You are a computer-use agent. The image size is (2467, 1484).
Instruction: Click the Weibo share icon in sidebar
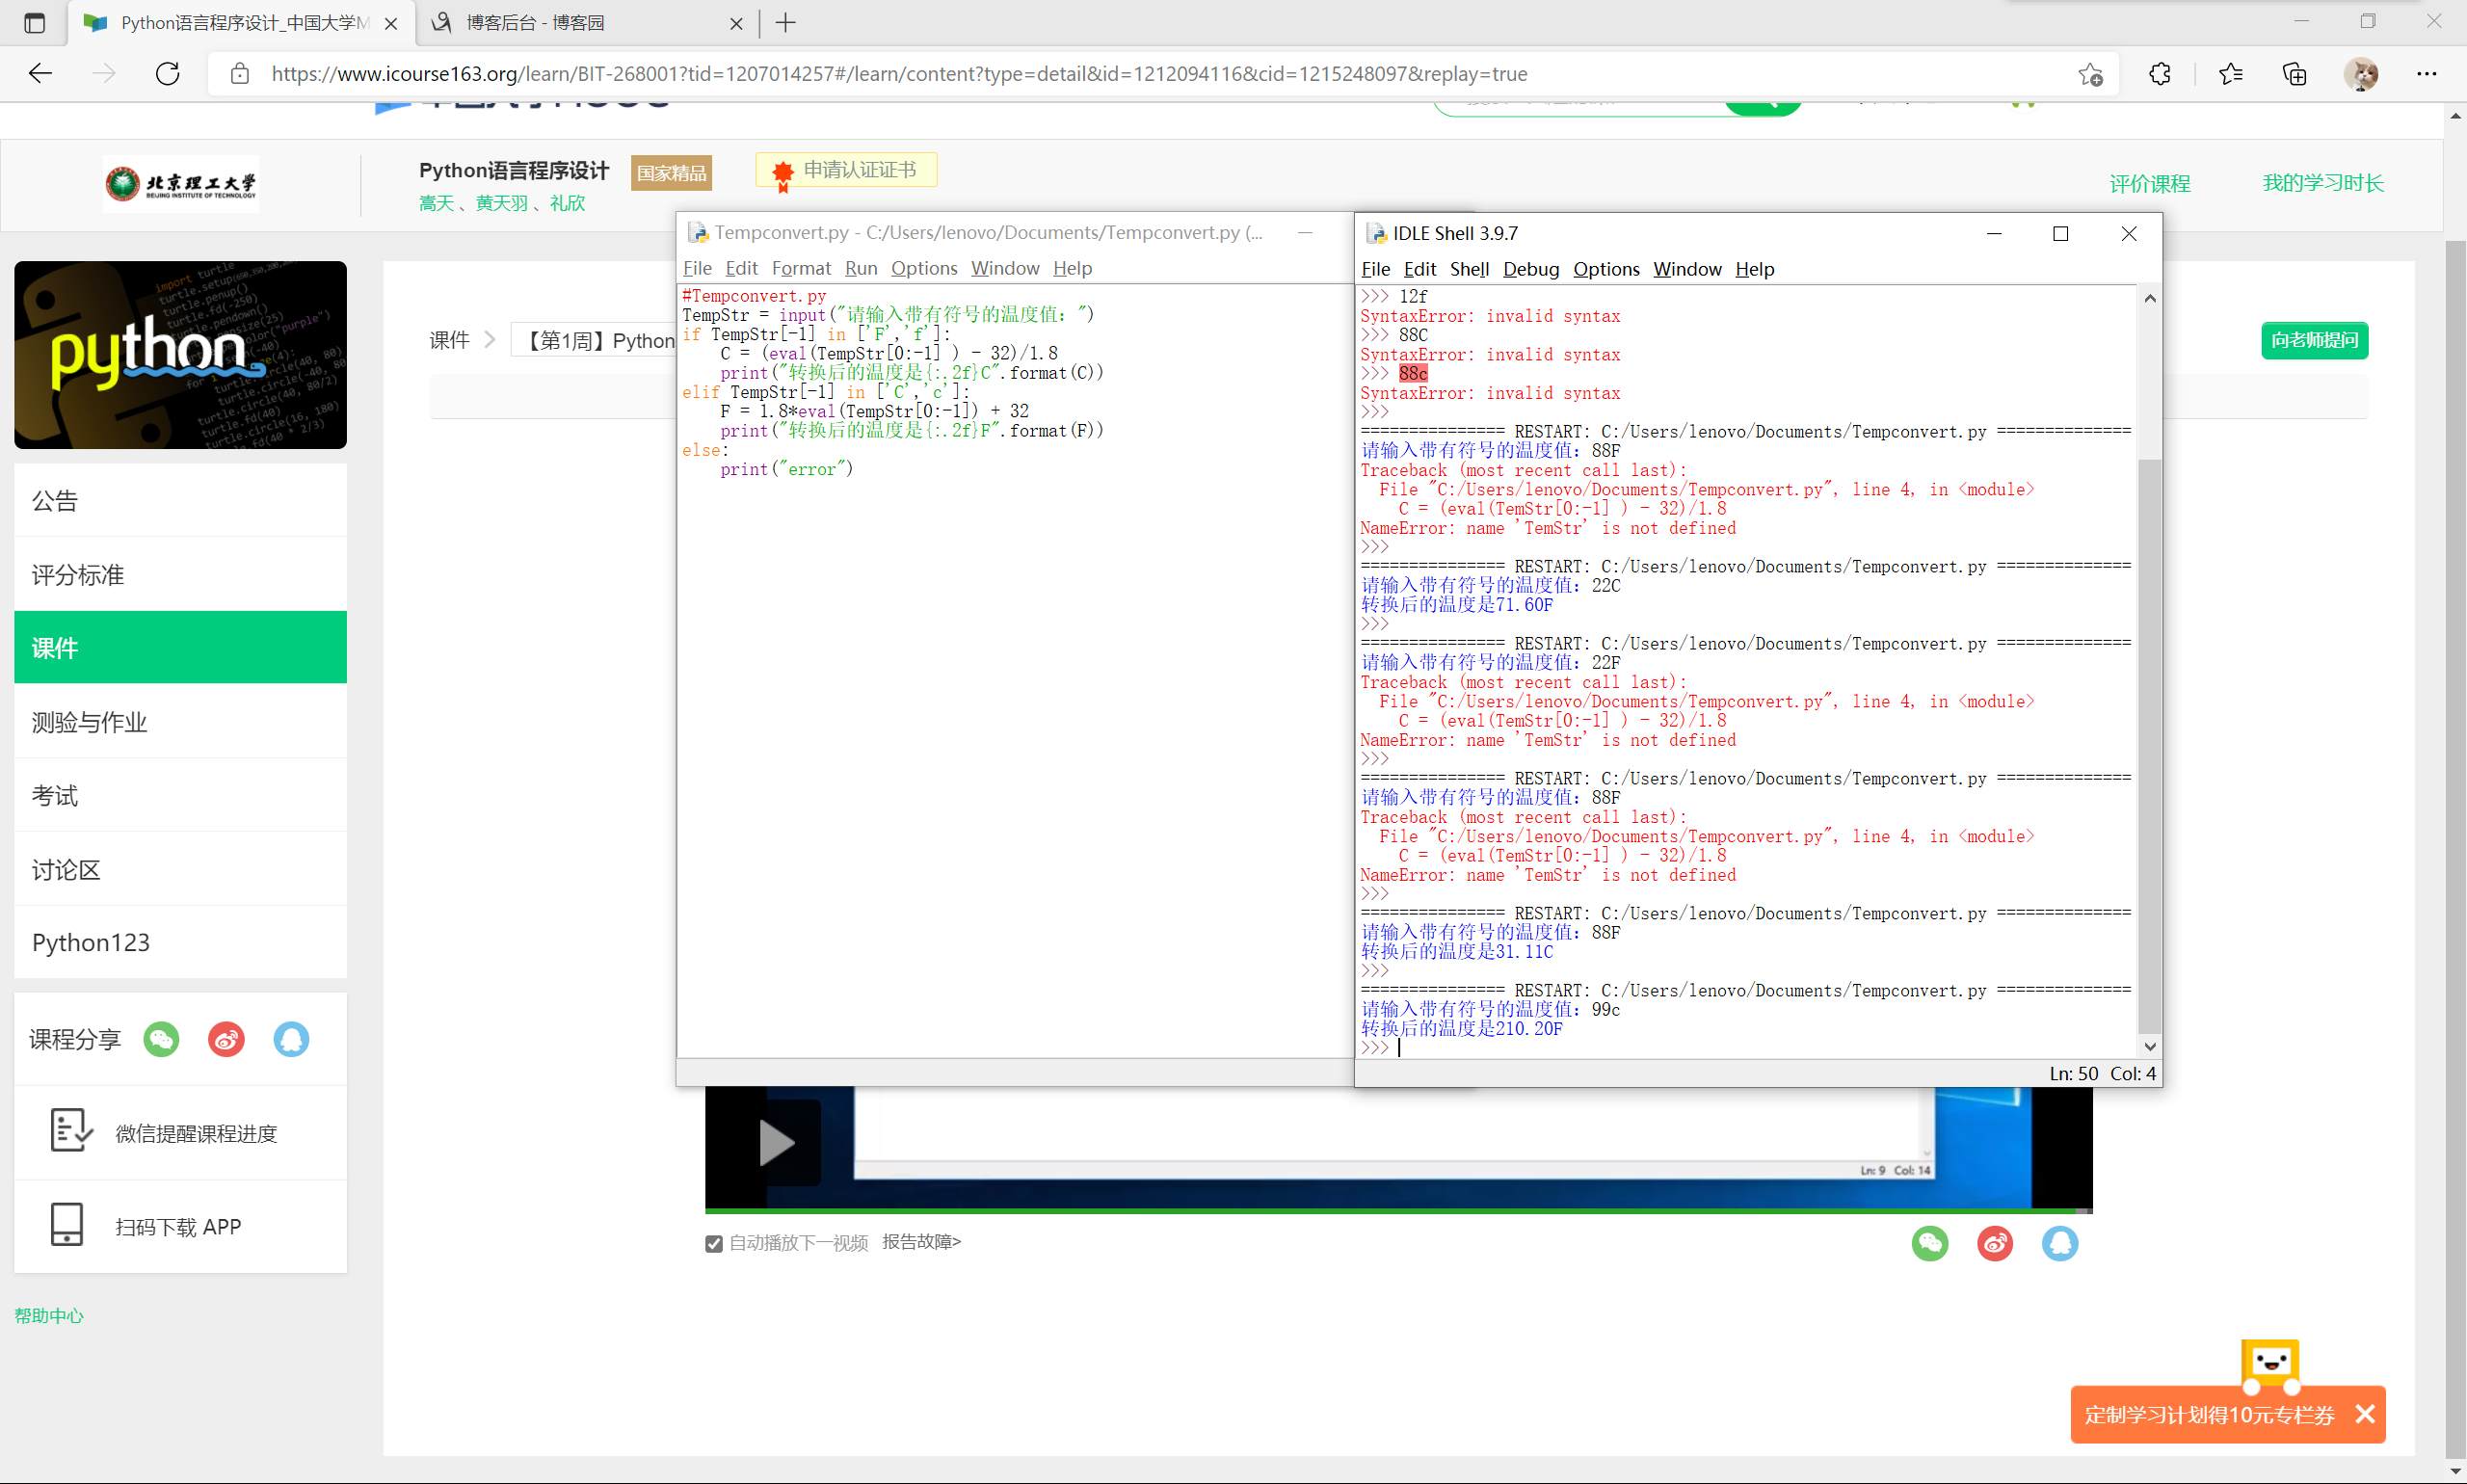point(226,1040)
